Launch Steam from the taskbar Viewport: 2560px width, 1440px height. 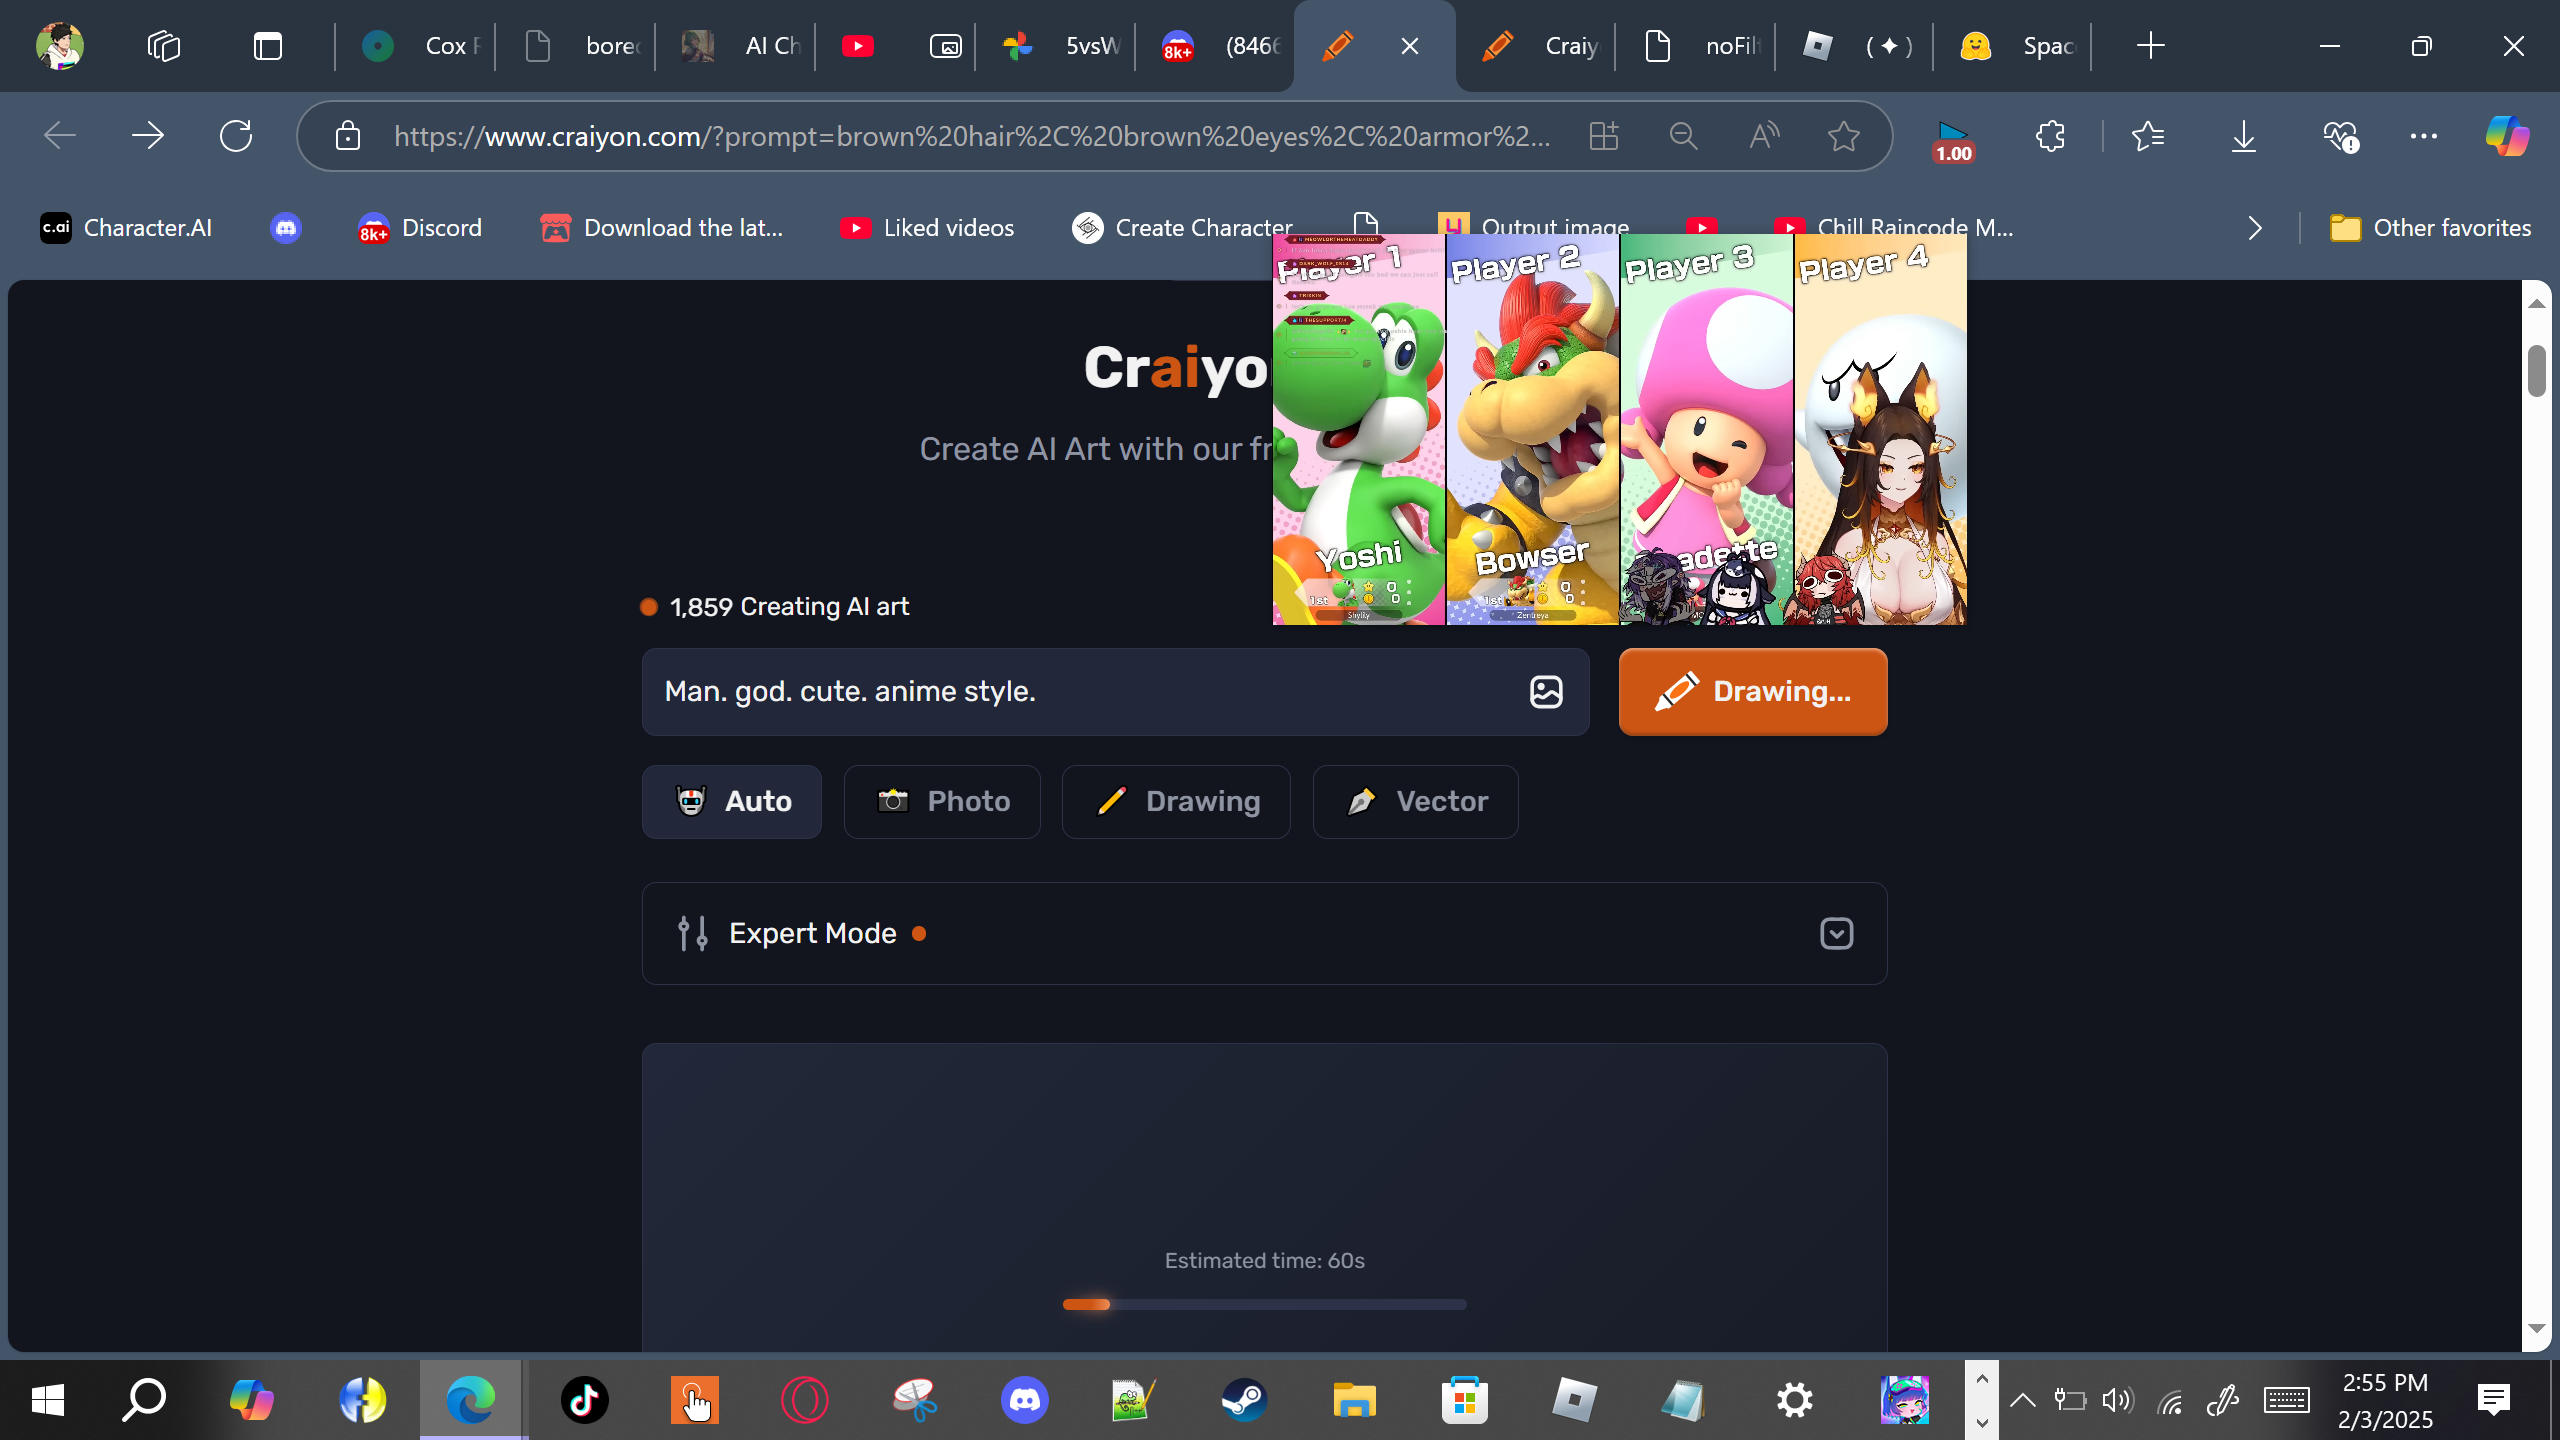1245,1400
